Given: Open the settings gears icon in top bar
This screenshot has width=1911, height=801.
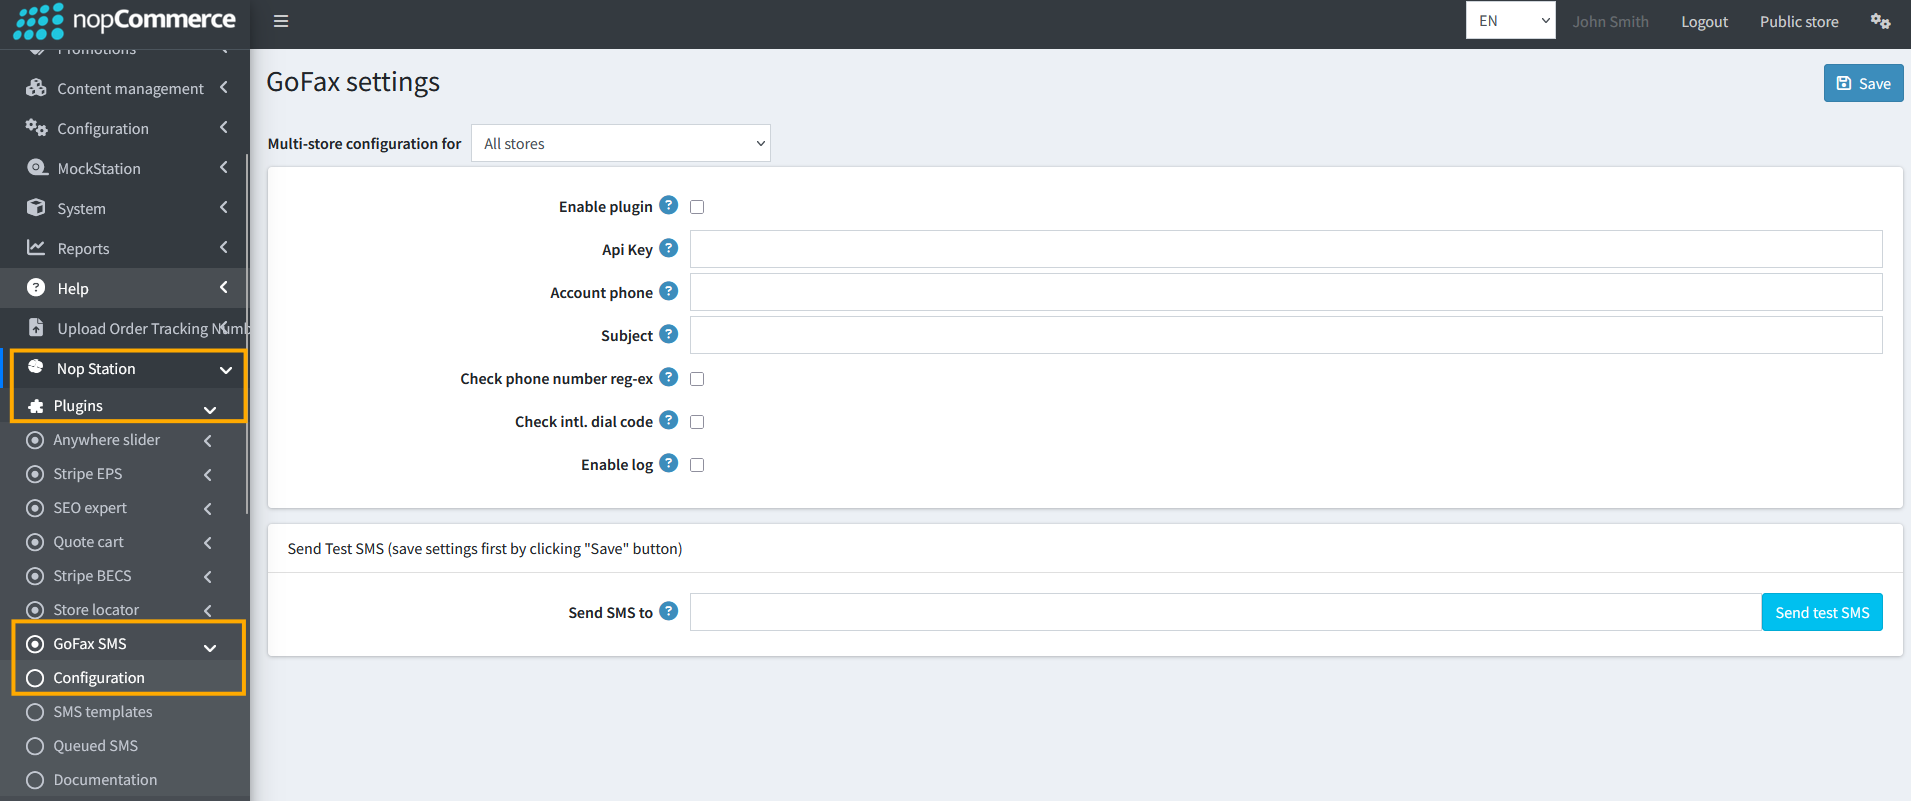Looking at the screenshot, I should pos(1880,21).
